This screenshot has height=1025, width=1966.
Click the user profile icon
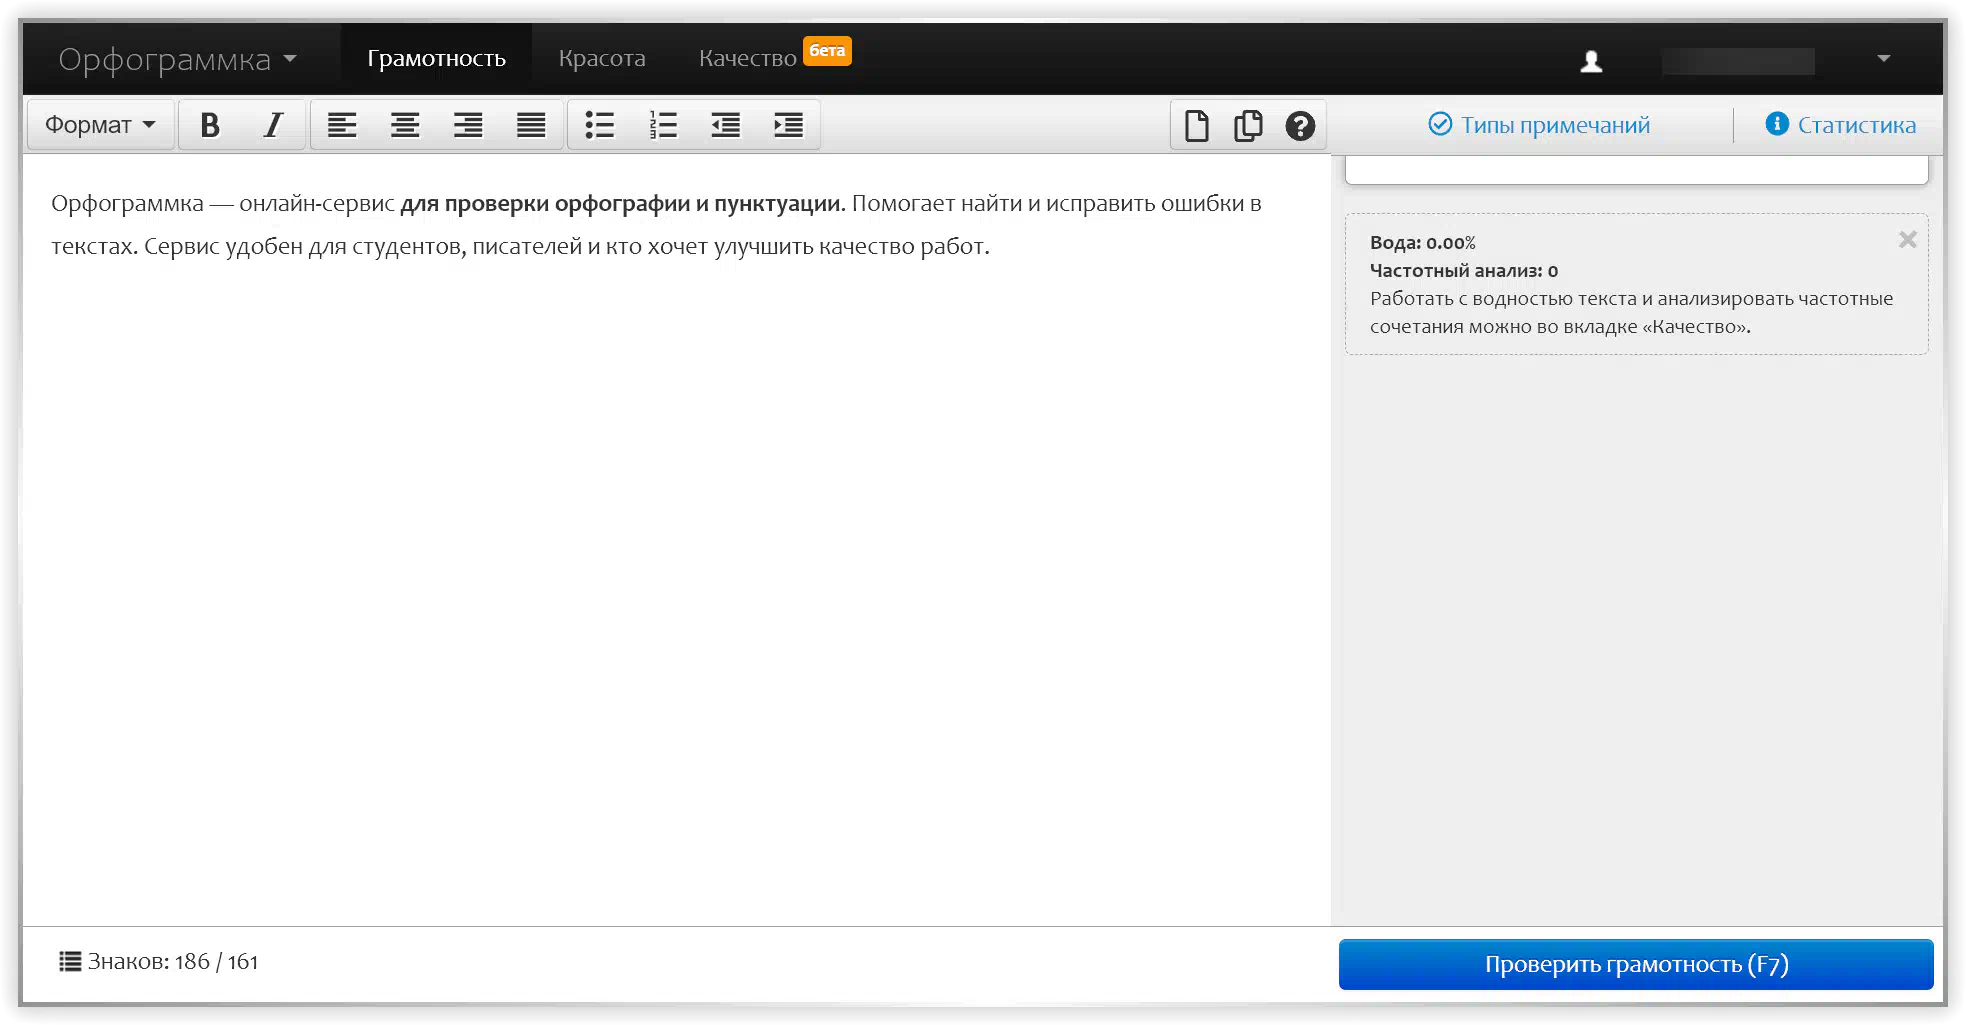[1591, 61]
